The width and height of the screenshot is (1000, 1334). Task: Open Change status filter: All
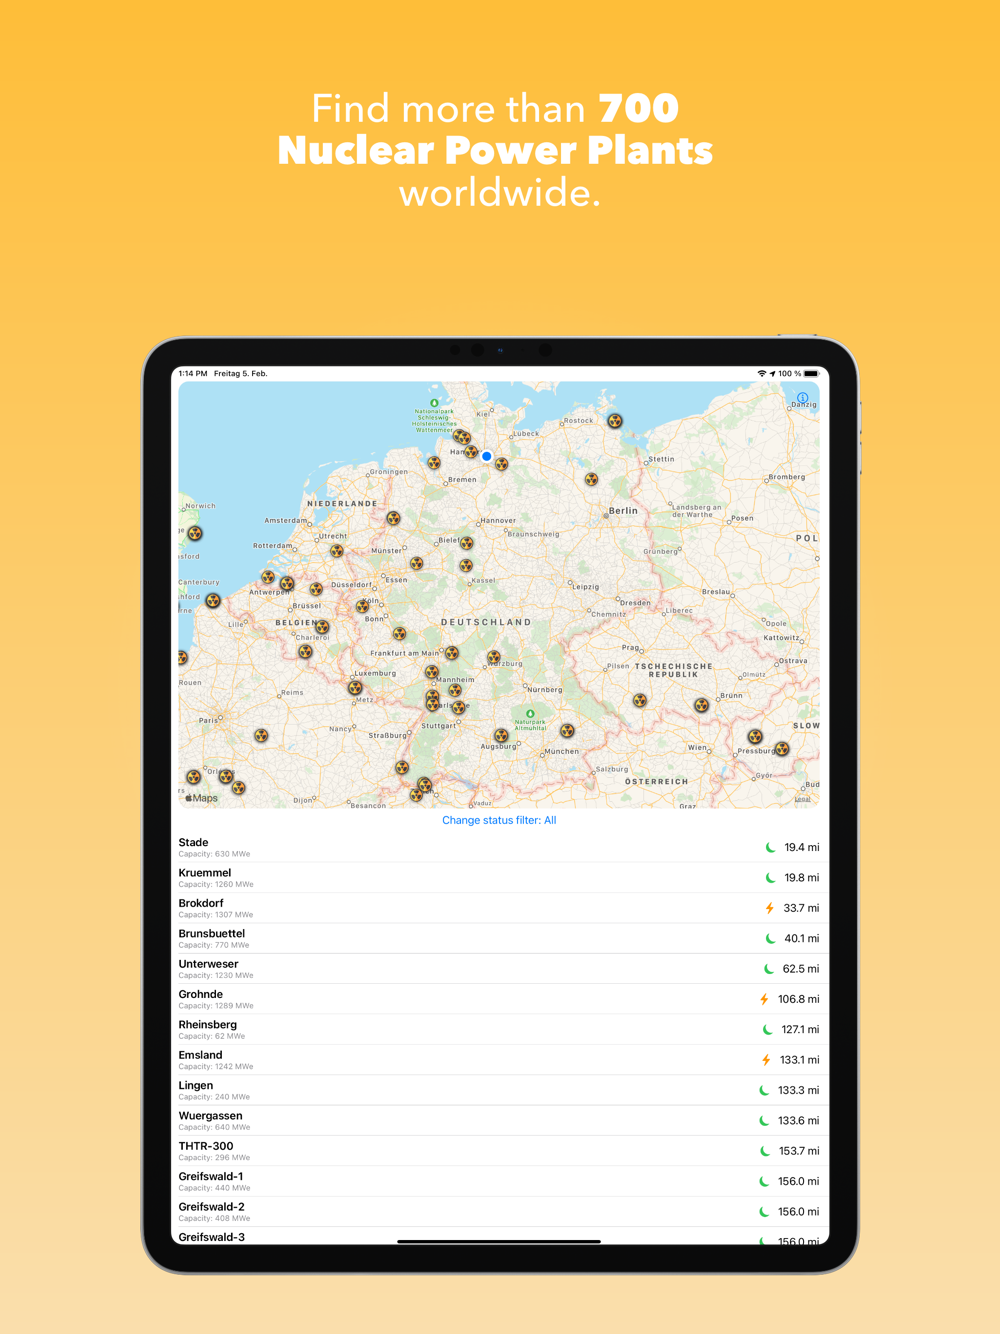click(x=499, y=820)
